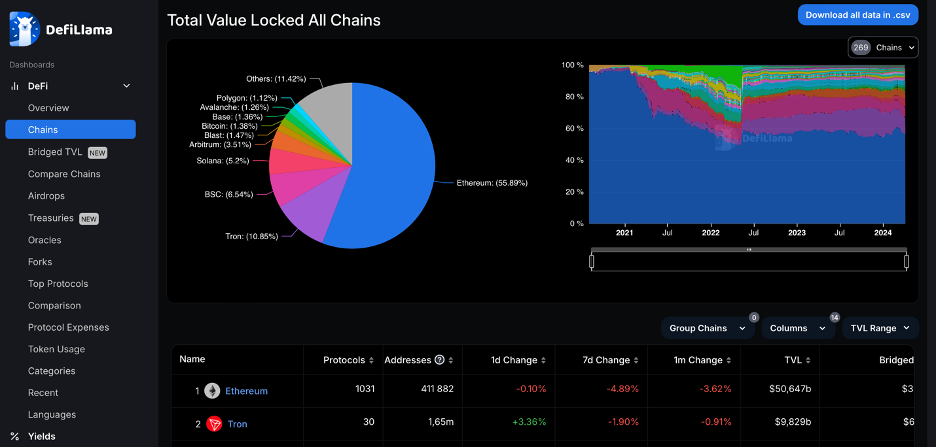Sort by 1d Change column arrows
Viewport: 936px width, 448px height.
(543, 360)
